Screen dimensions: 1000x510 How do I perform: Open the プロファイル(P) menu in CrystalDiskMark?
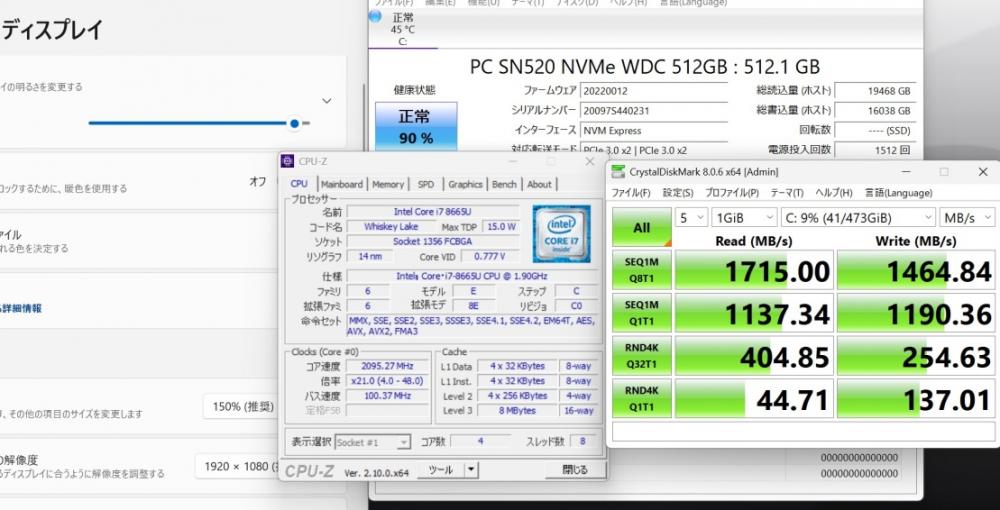click(732, 193)
